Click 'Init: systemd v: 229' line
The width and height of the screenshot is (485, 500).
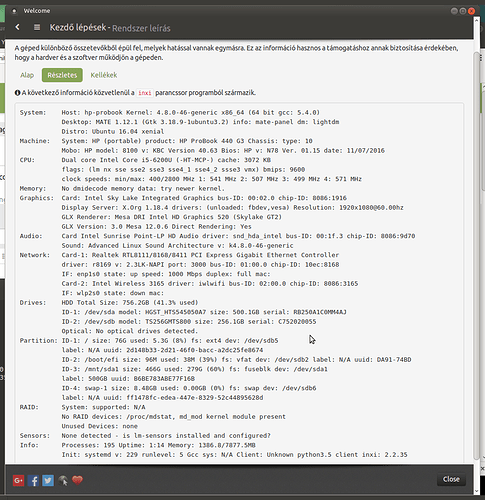pos(234,455)
